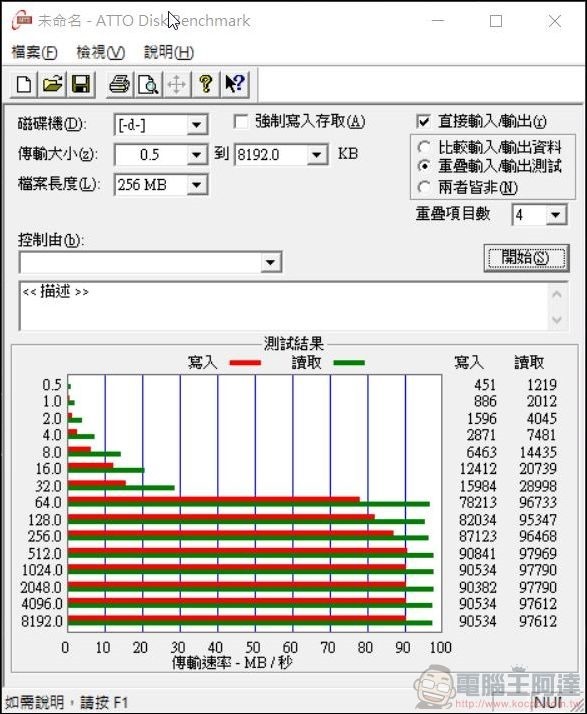Click the 傳輸速率 - MB / 秒 axis label

[232, 663]
